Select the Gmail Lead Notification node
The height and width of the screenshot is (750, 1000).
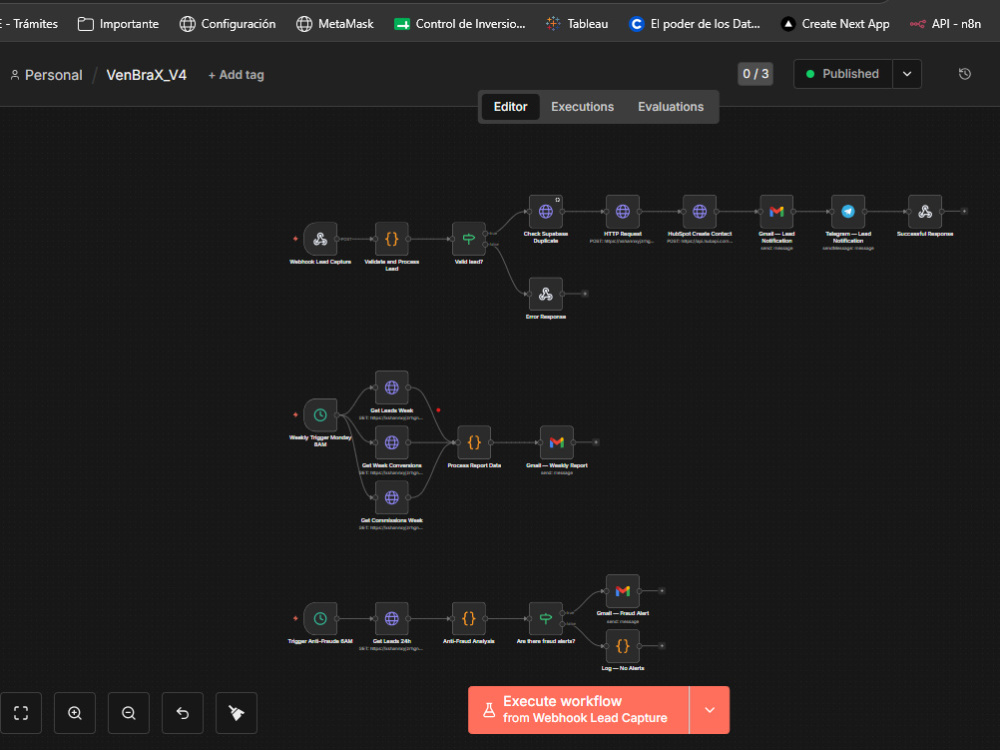point(776,212)
